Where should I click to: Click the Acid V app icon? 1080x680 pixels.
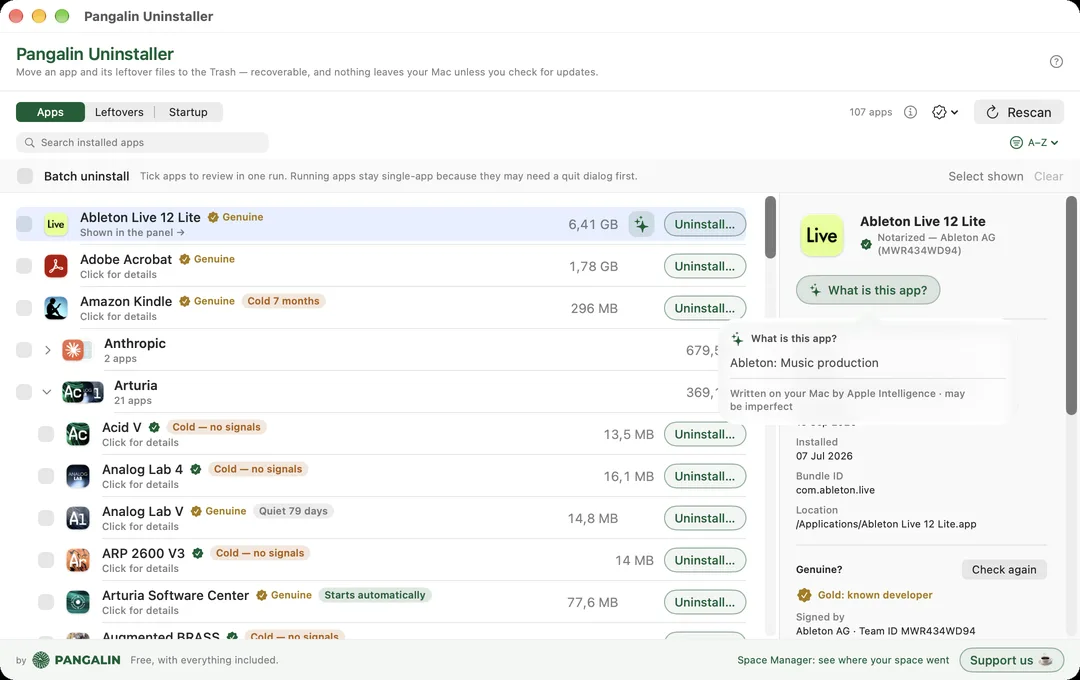pyautogui.click(x=78, y=435)
